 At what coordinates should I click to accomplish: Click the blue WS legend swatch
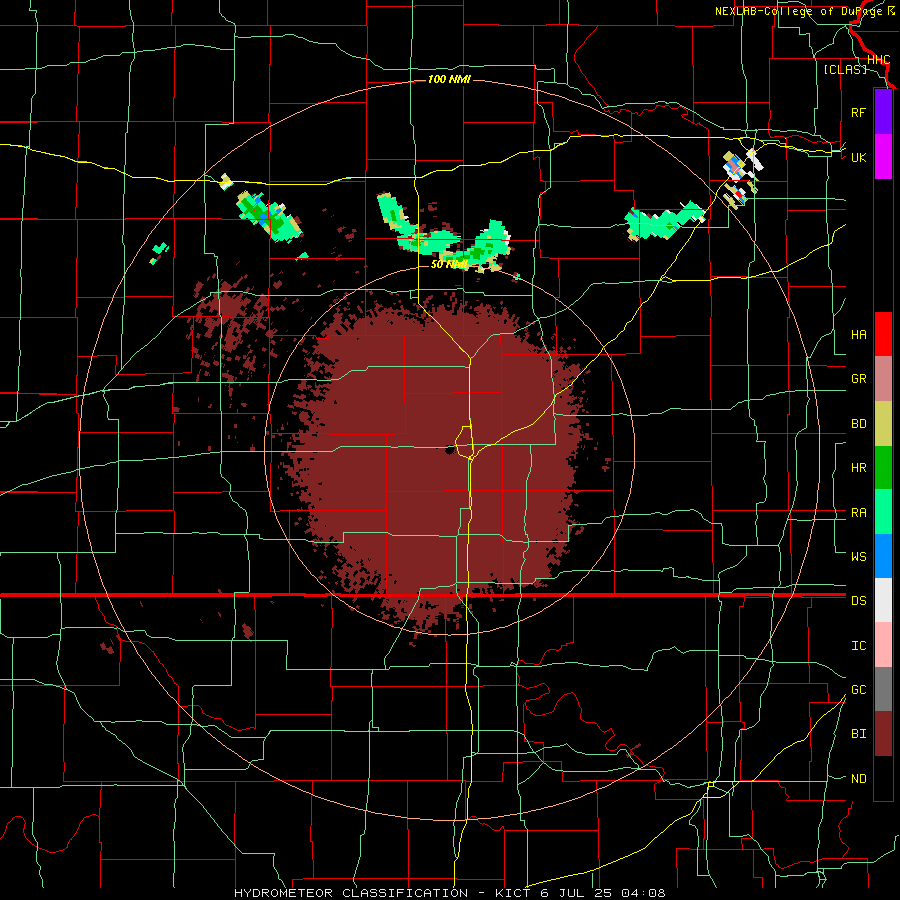883,556
